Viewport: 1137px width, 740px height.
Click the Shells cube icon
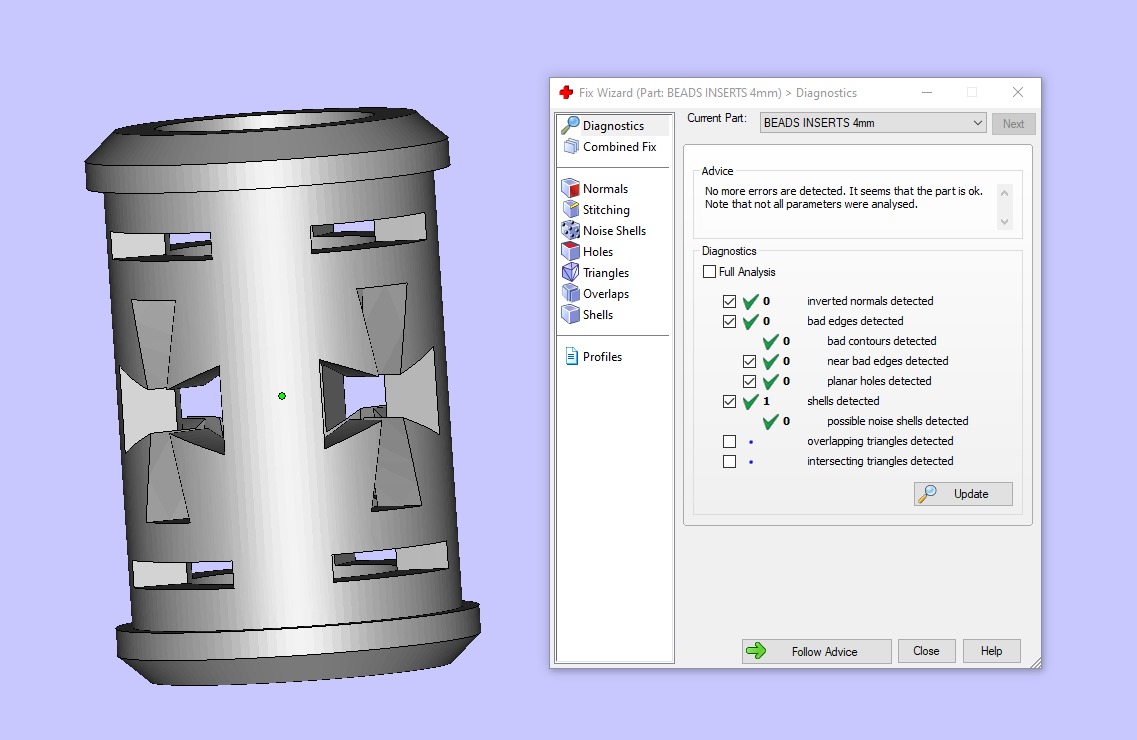(x=571, y=315)
